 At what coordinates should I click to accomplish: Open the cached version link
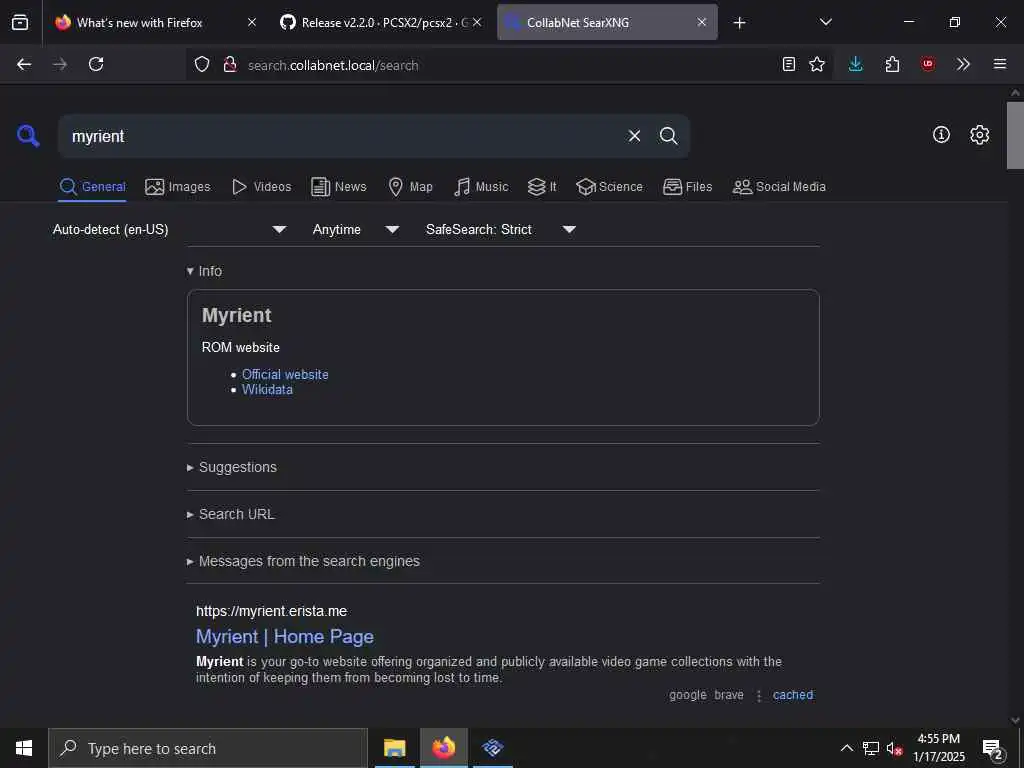(x=793, y=695)
